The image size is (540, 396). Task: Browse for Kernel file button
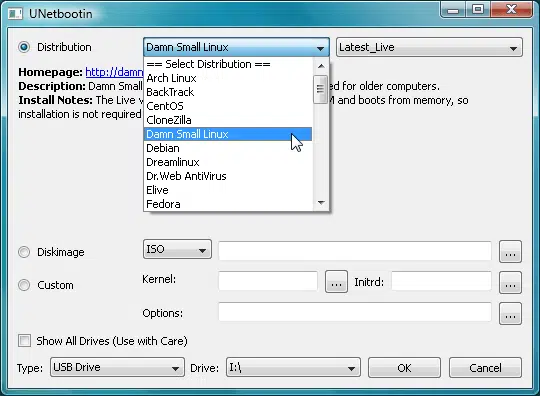click(x=336, y=282)
